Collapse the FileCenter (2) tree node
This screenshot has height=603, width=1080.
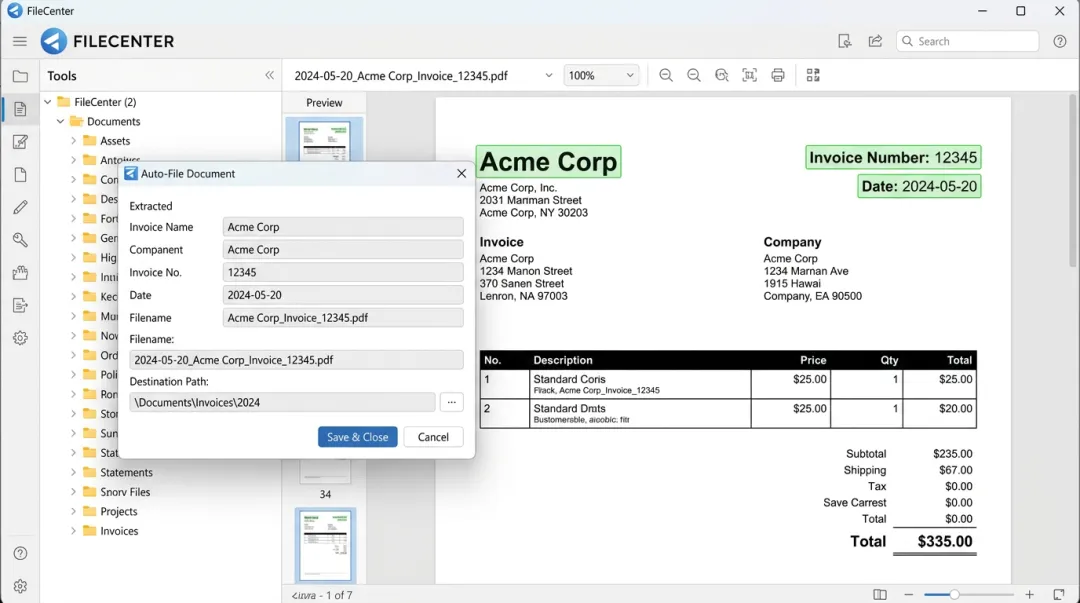pos(48,102)
